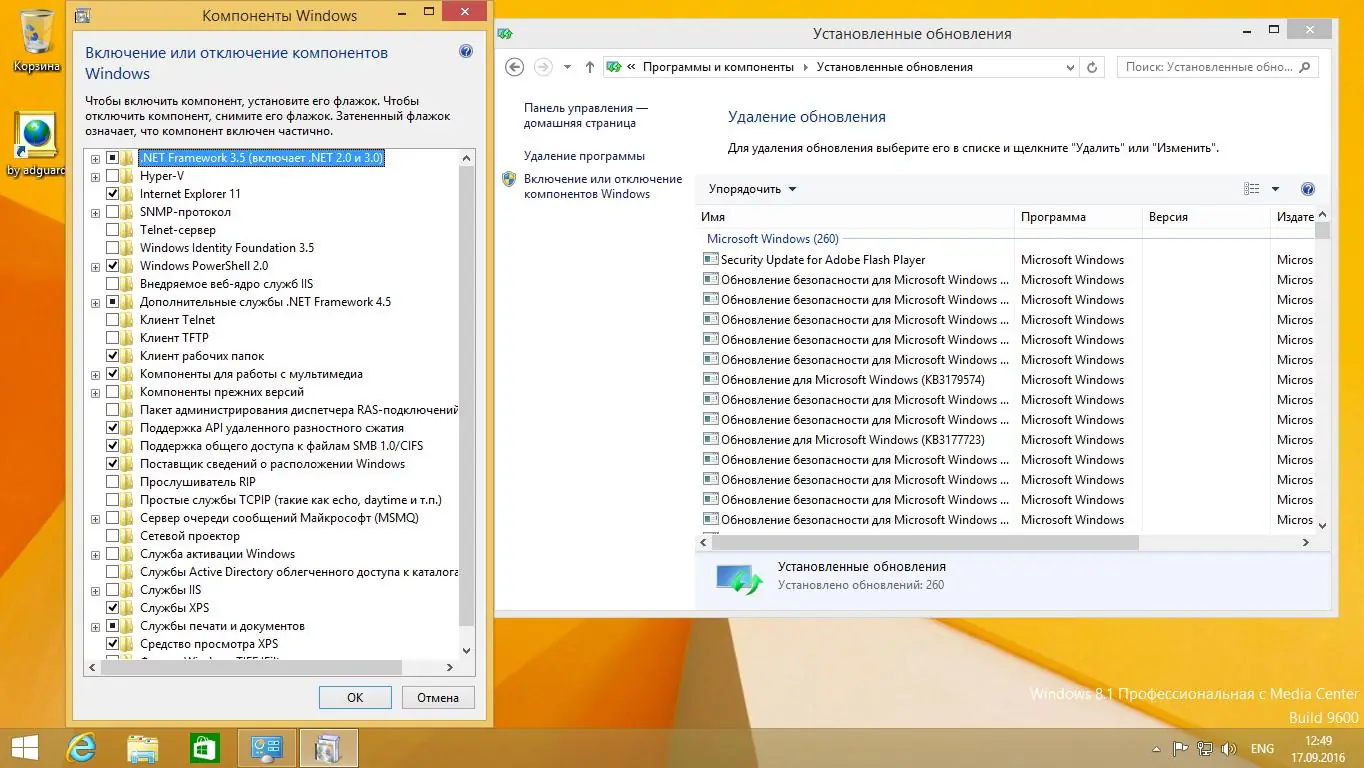The image size is (1364, 768).
Task: Expand the .NET Framework 3.5 tree node
Action: coord(95,157)
